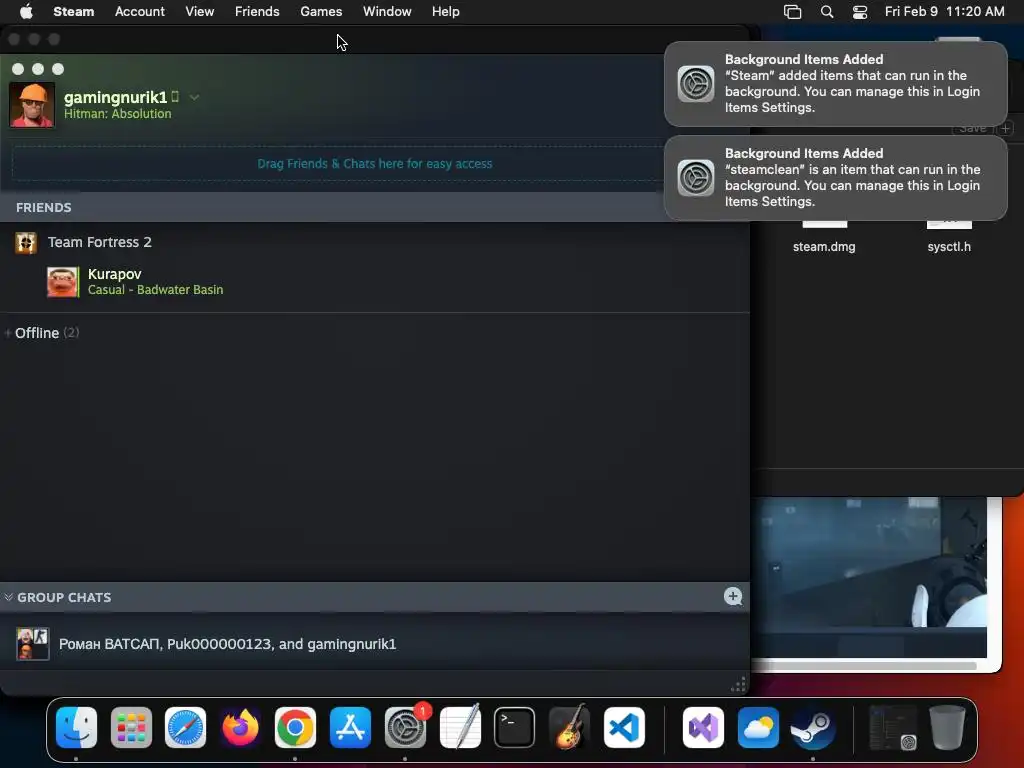
Task: Open System Settings from the Dock
Action: click(405, 728)
